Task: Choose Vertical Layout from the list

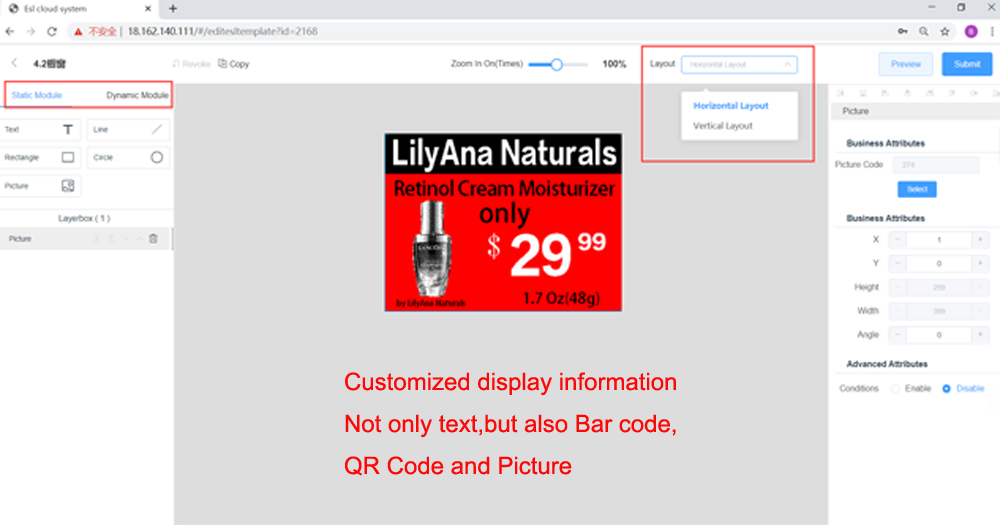Action: click(723, 126)
